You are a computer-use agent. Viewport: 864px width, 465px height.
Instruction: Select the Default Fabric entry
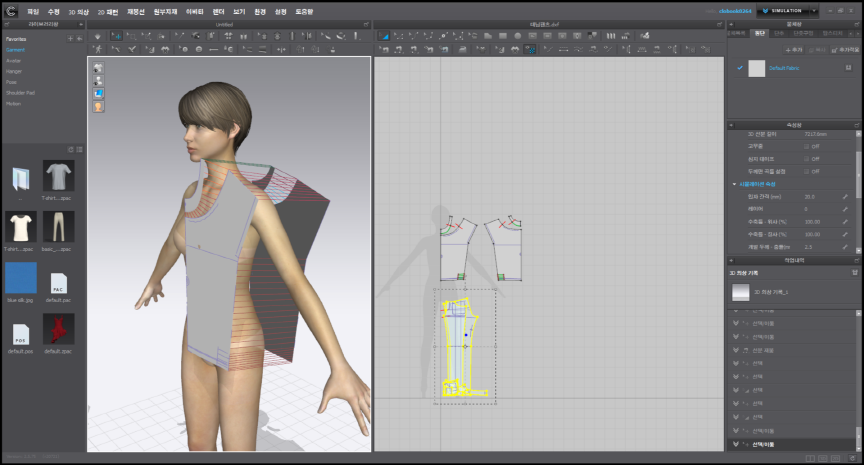coord(784,68)
